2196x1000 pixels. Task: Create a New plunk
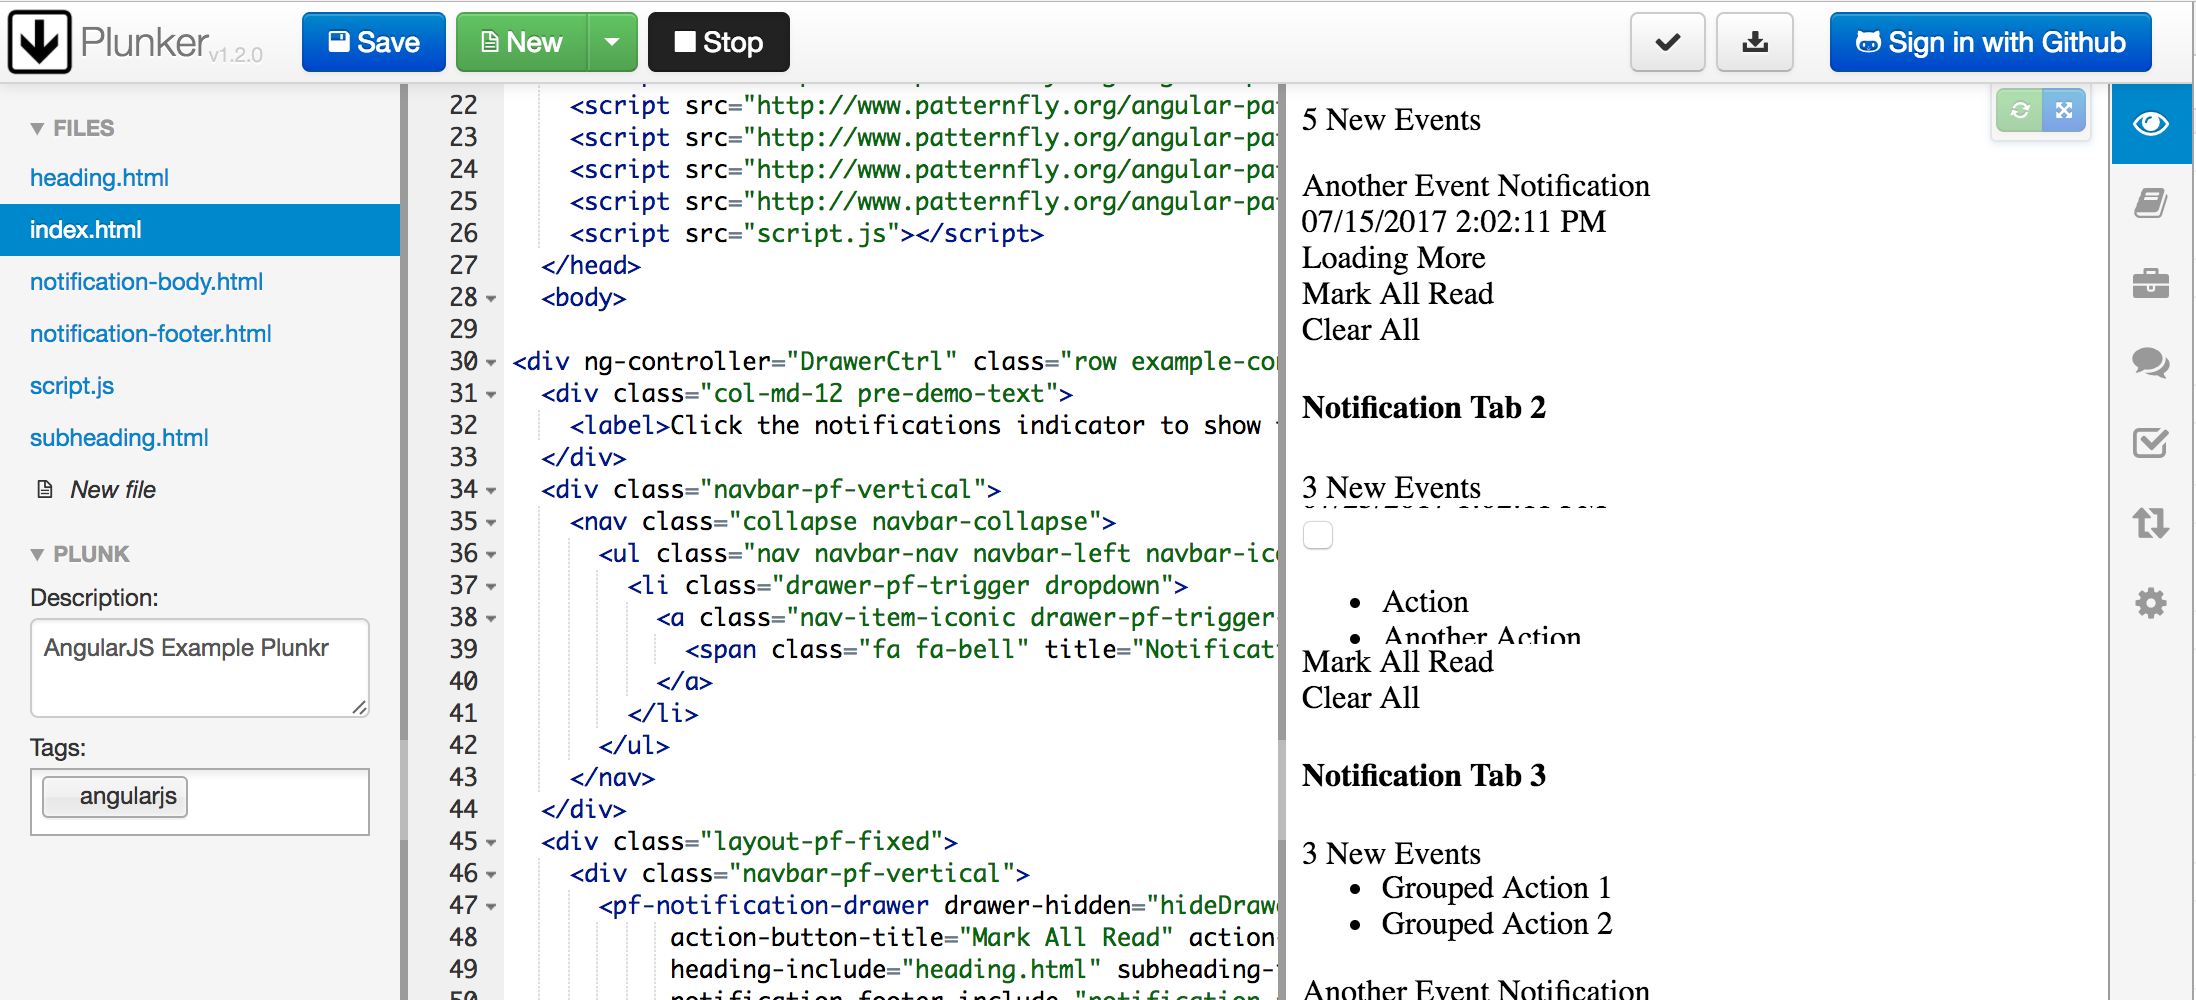tap(522, 42)
